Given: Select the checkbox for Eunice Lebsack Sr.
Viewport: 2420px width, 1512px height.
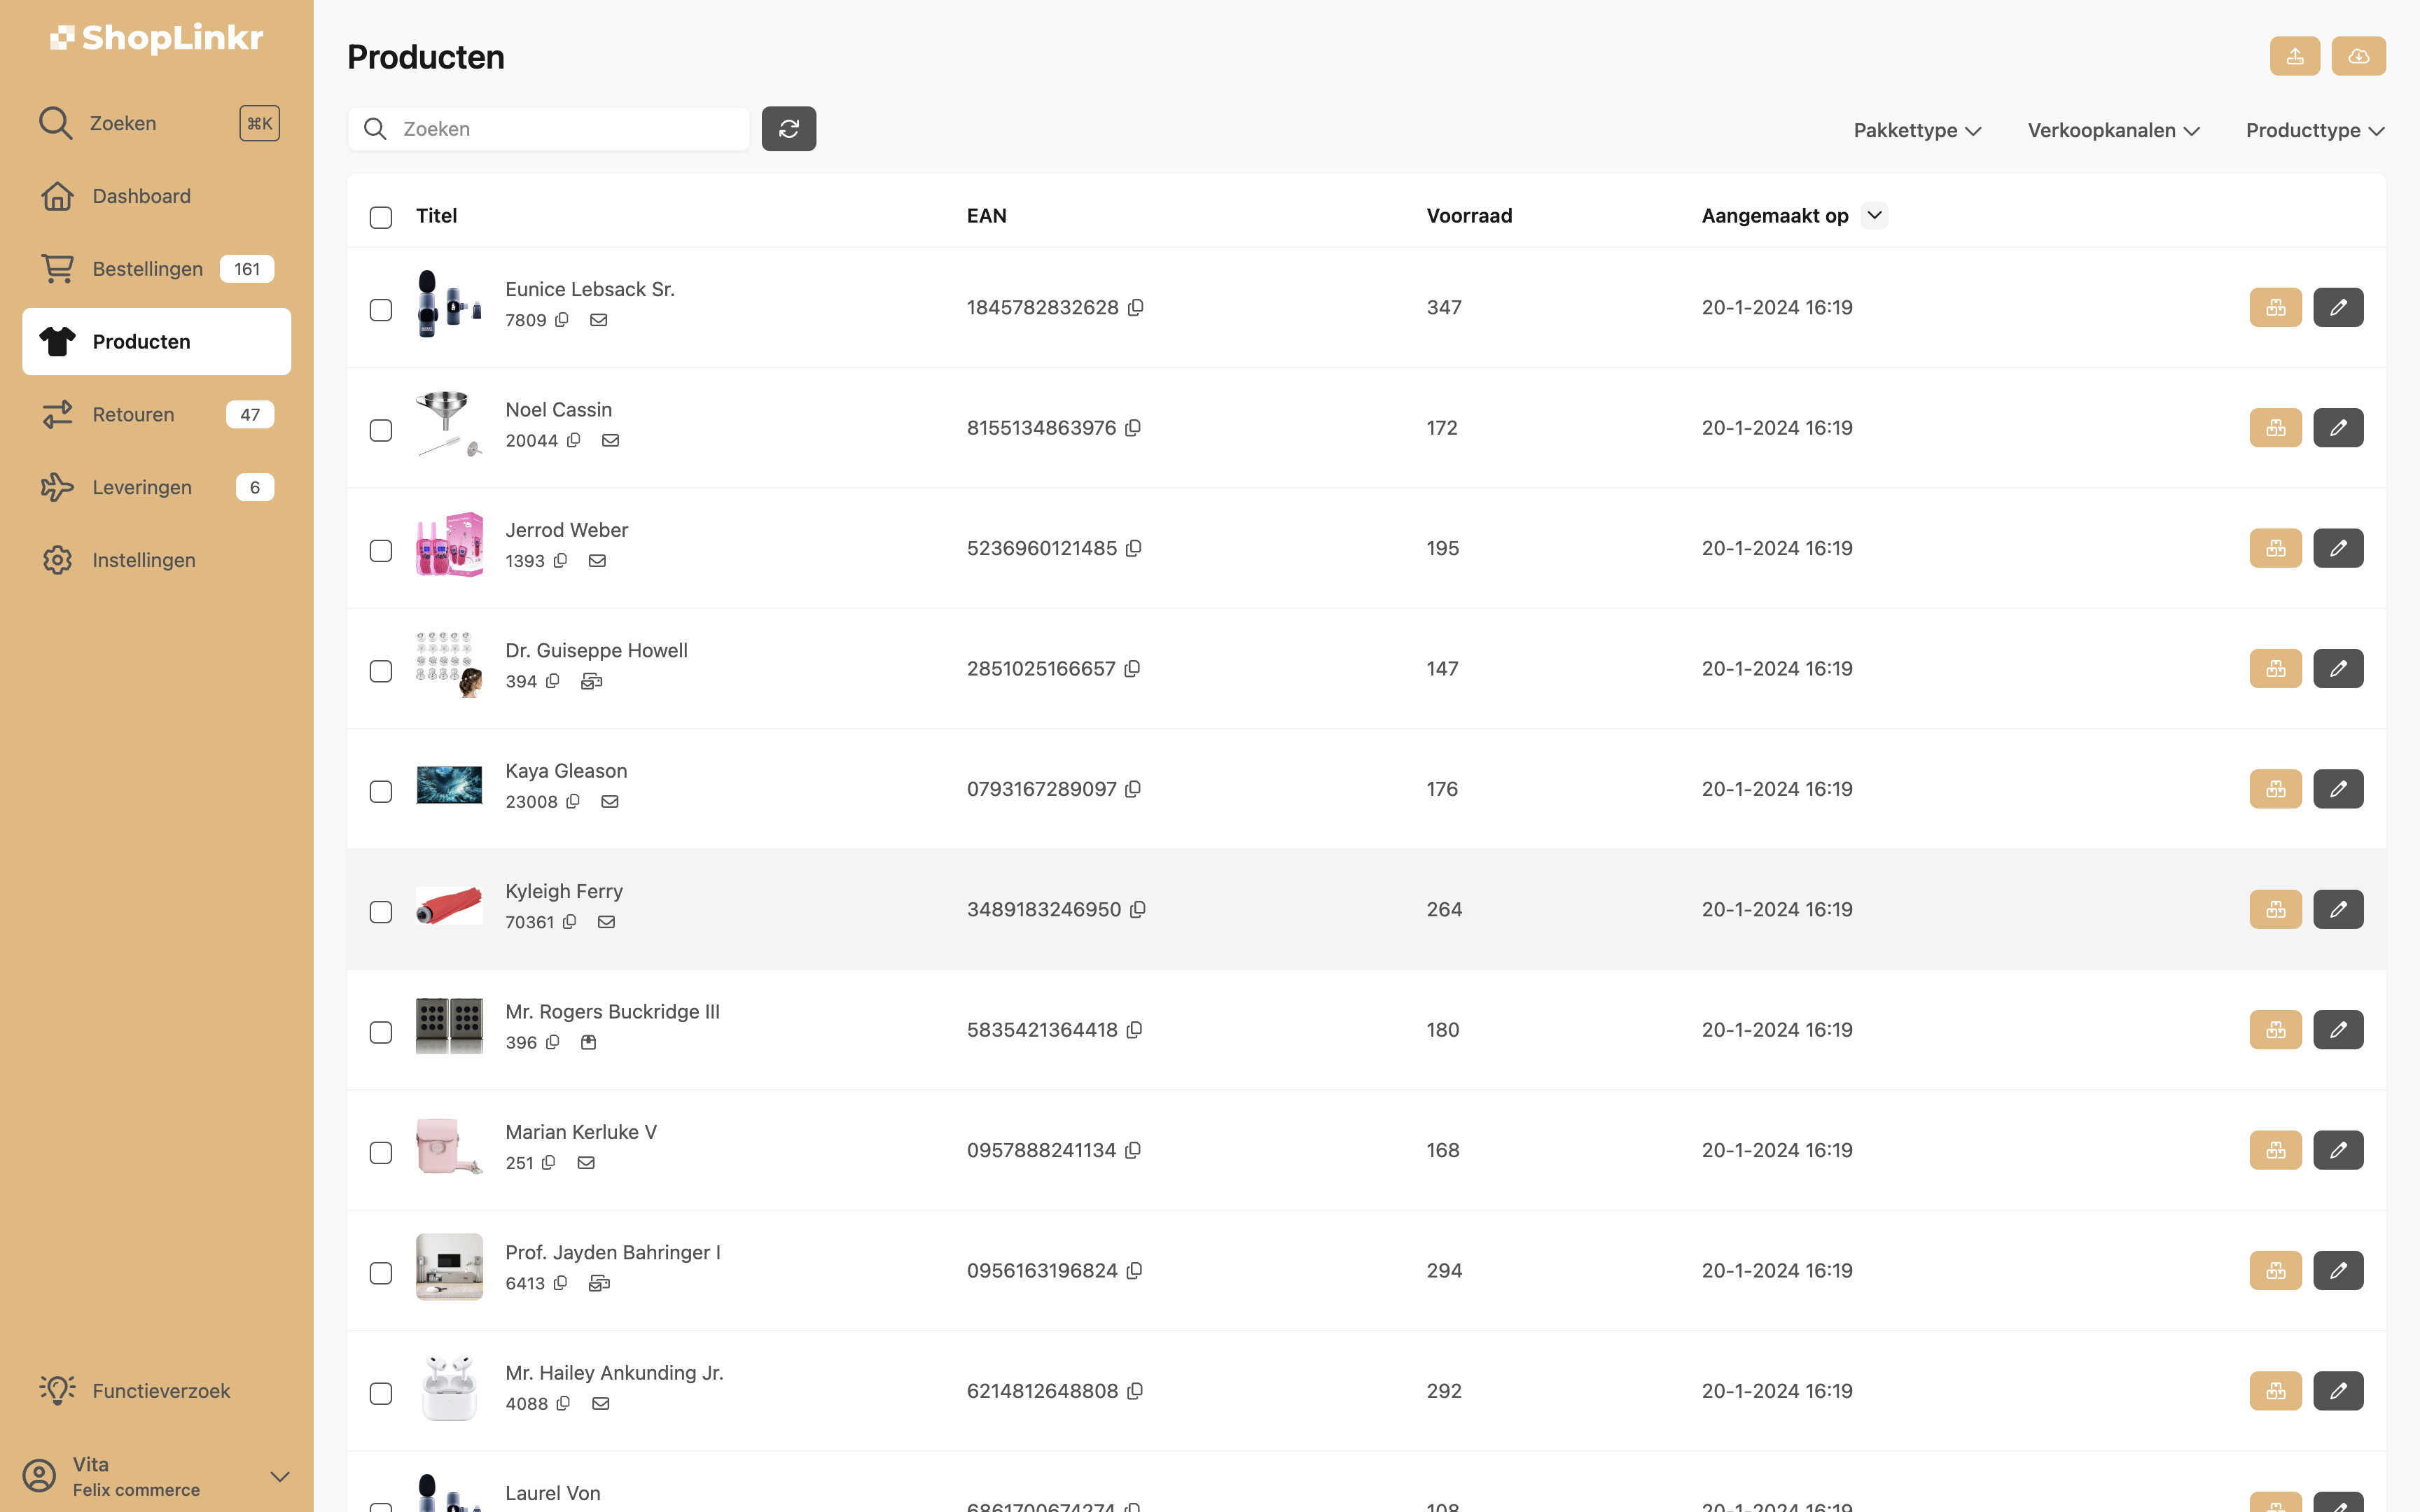Looking at the screenshot, I should 381,310.
